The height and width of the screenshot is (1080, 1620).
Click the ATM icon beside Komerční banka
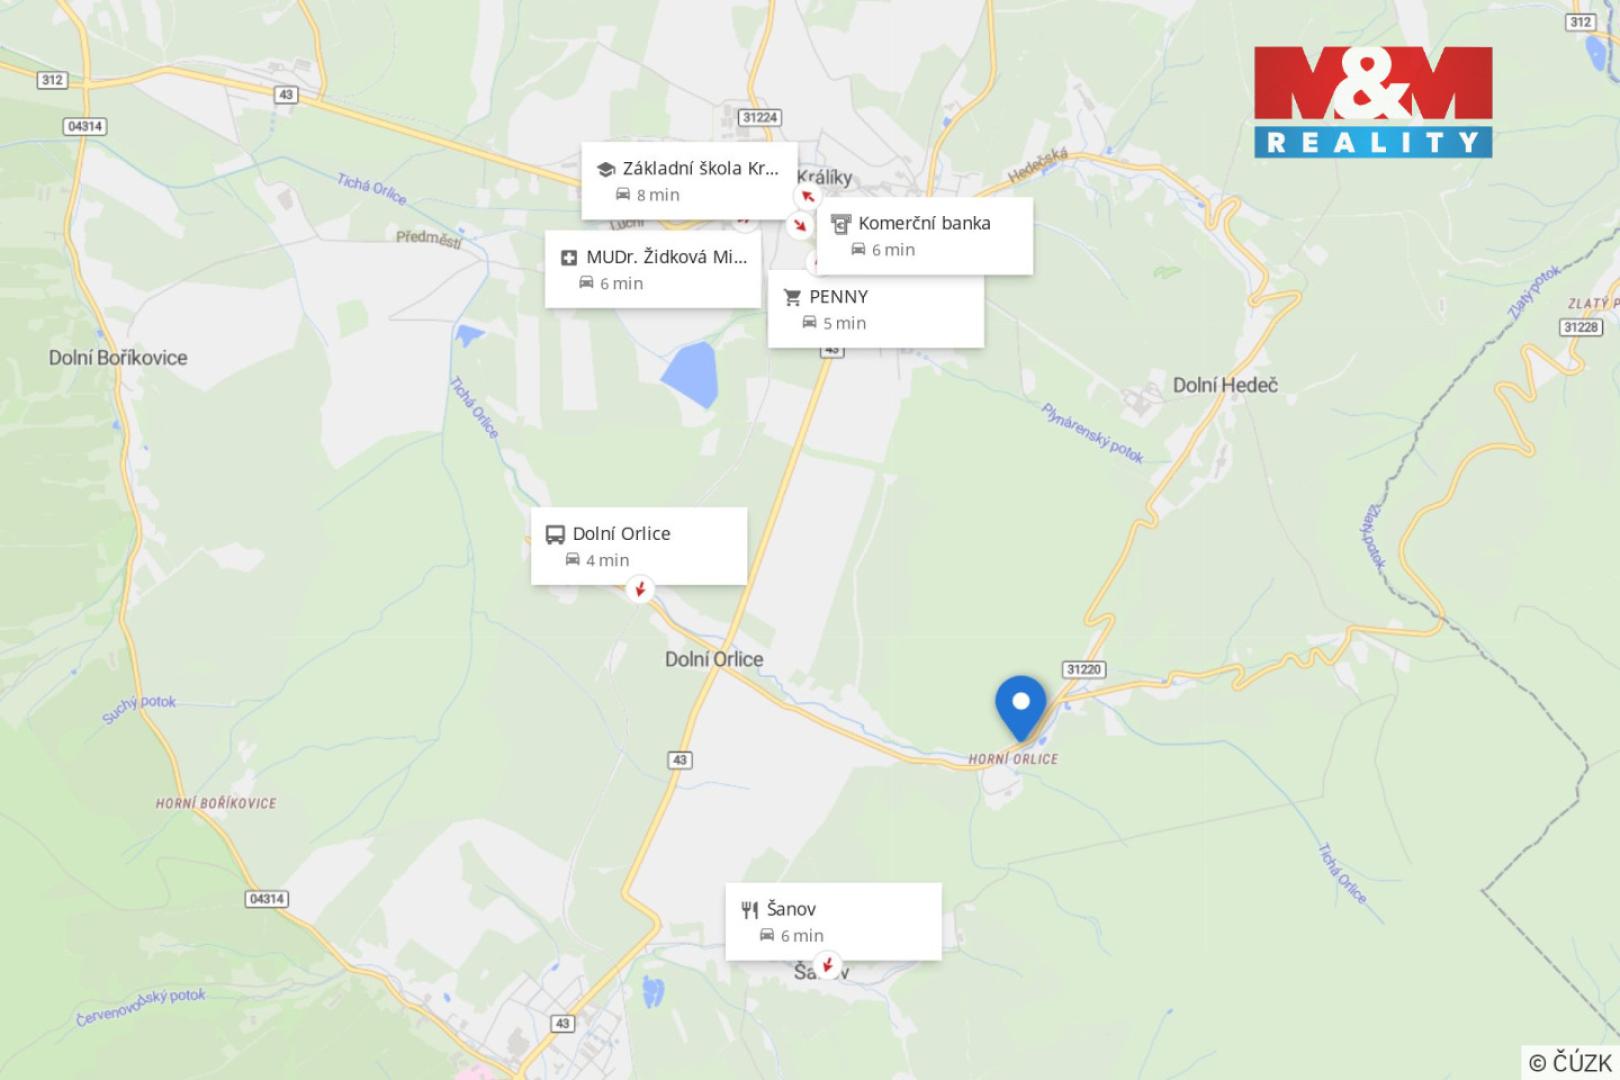coord(841,224)
